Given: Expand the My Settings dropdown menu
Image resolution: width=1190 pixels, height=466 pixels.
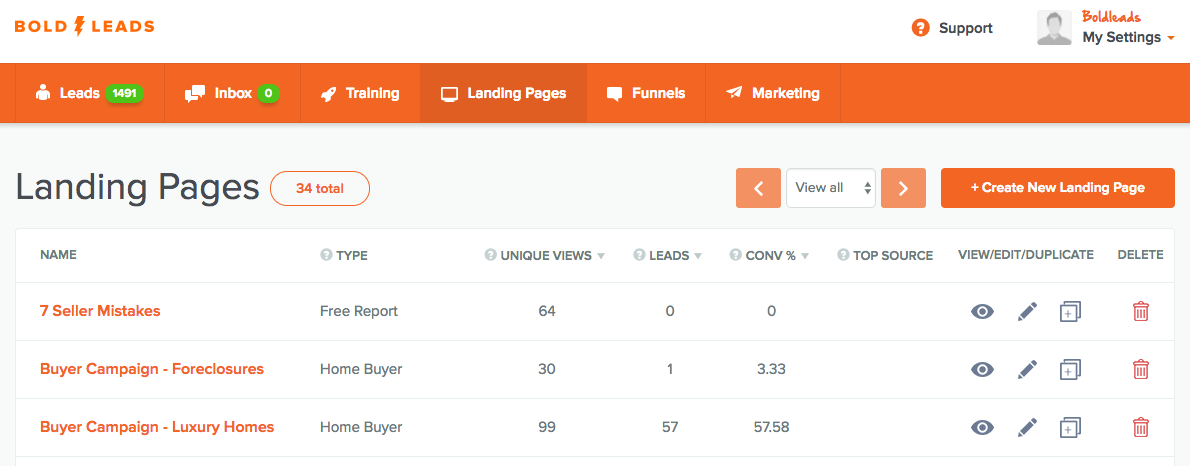Looking at the screenshot, I should tap(1129, 37).
